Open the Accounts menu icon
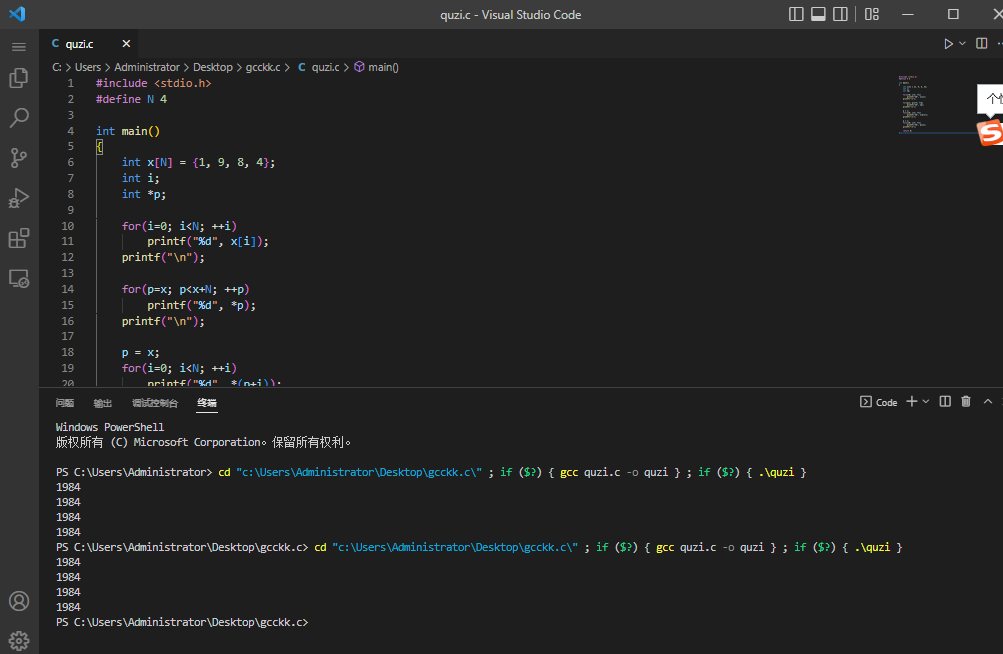 [19, 601]
